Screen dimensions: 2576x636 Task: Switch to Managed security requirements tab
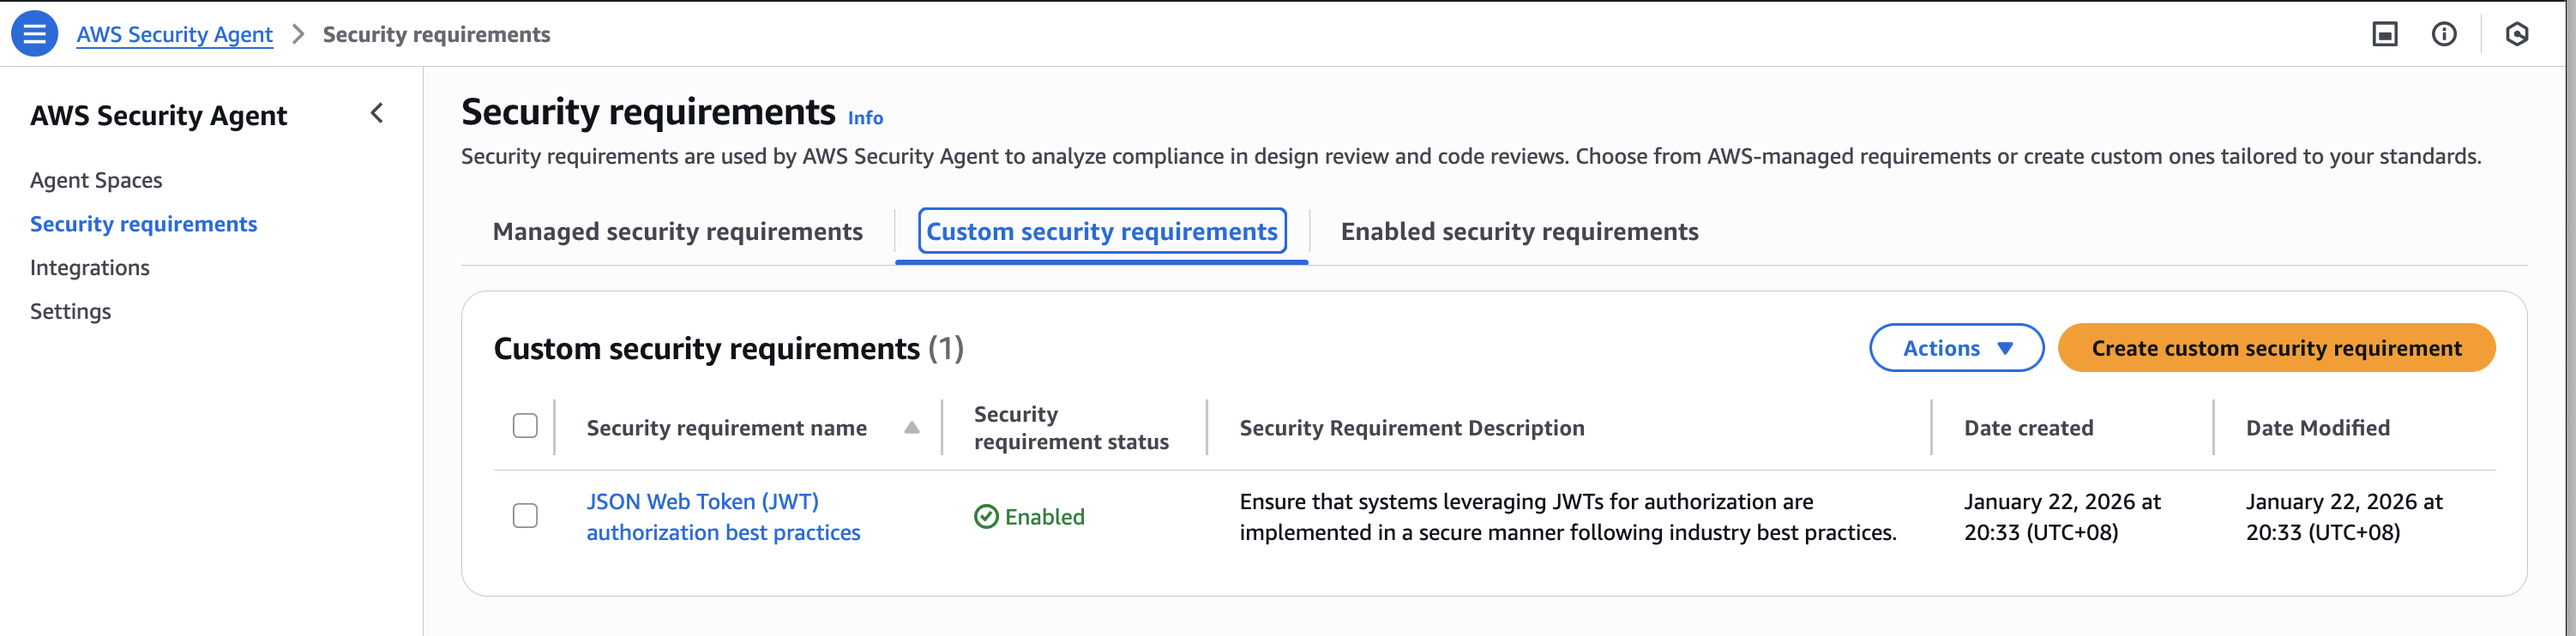[677, 232]
